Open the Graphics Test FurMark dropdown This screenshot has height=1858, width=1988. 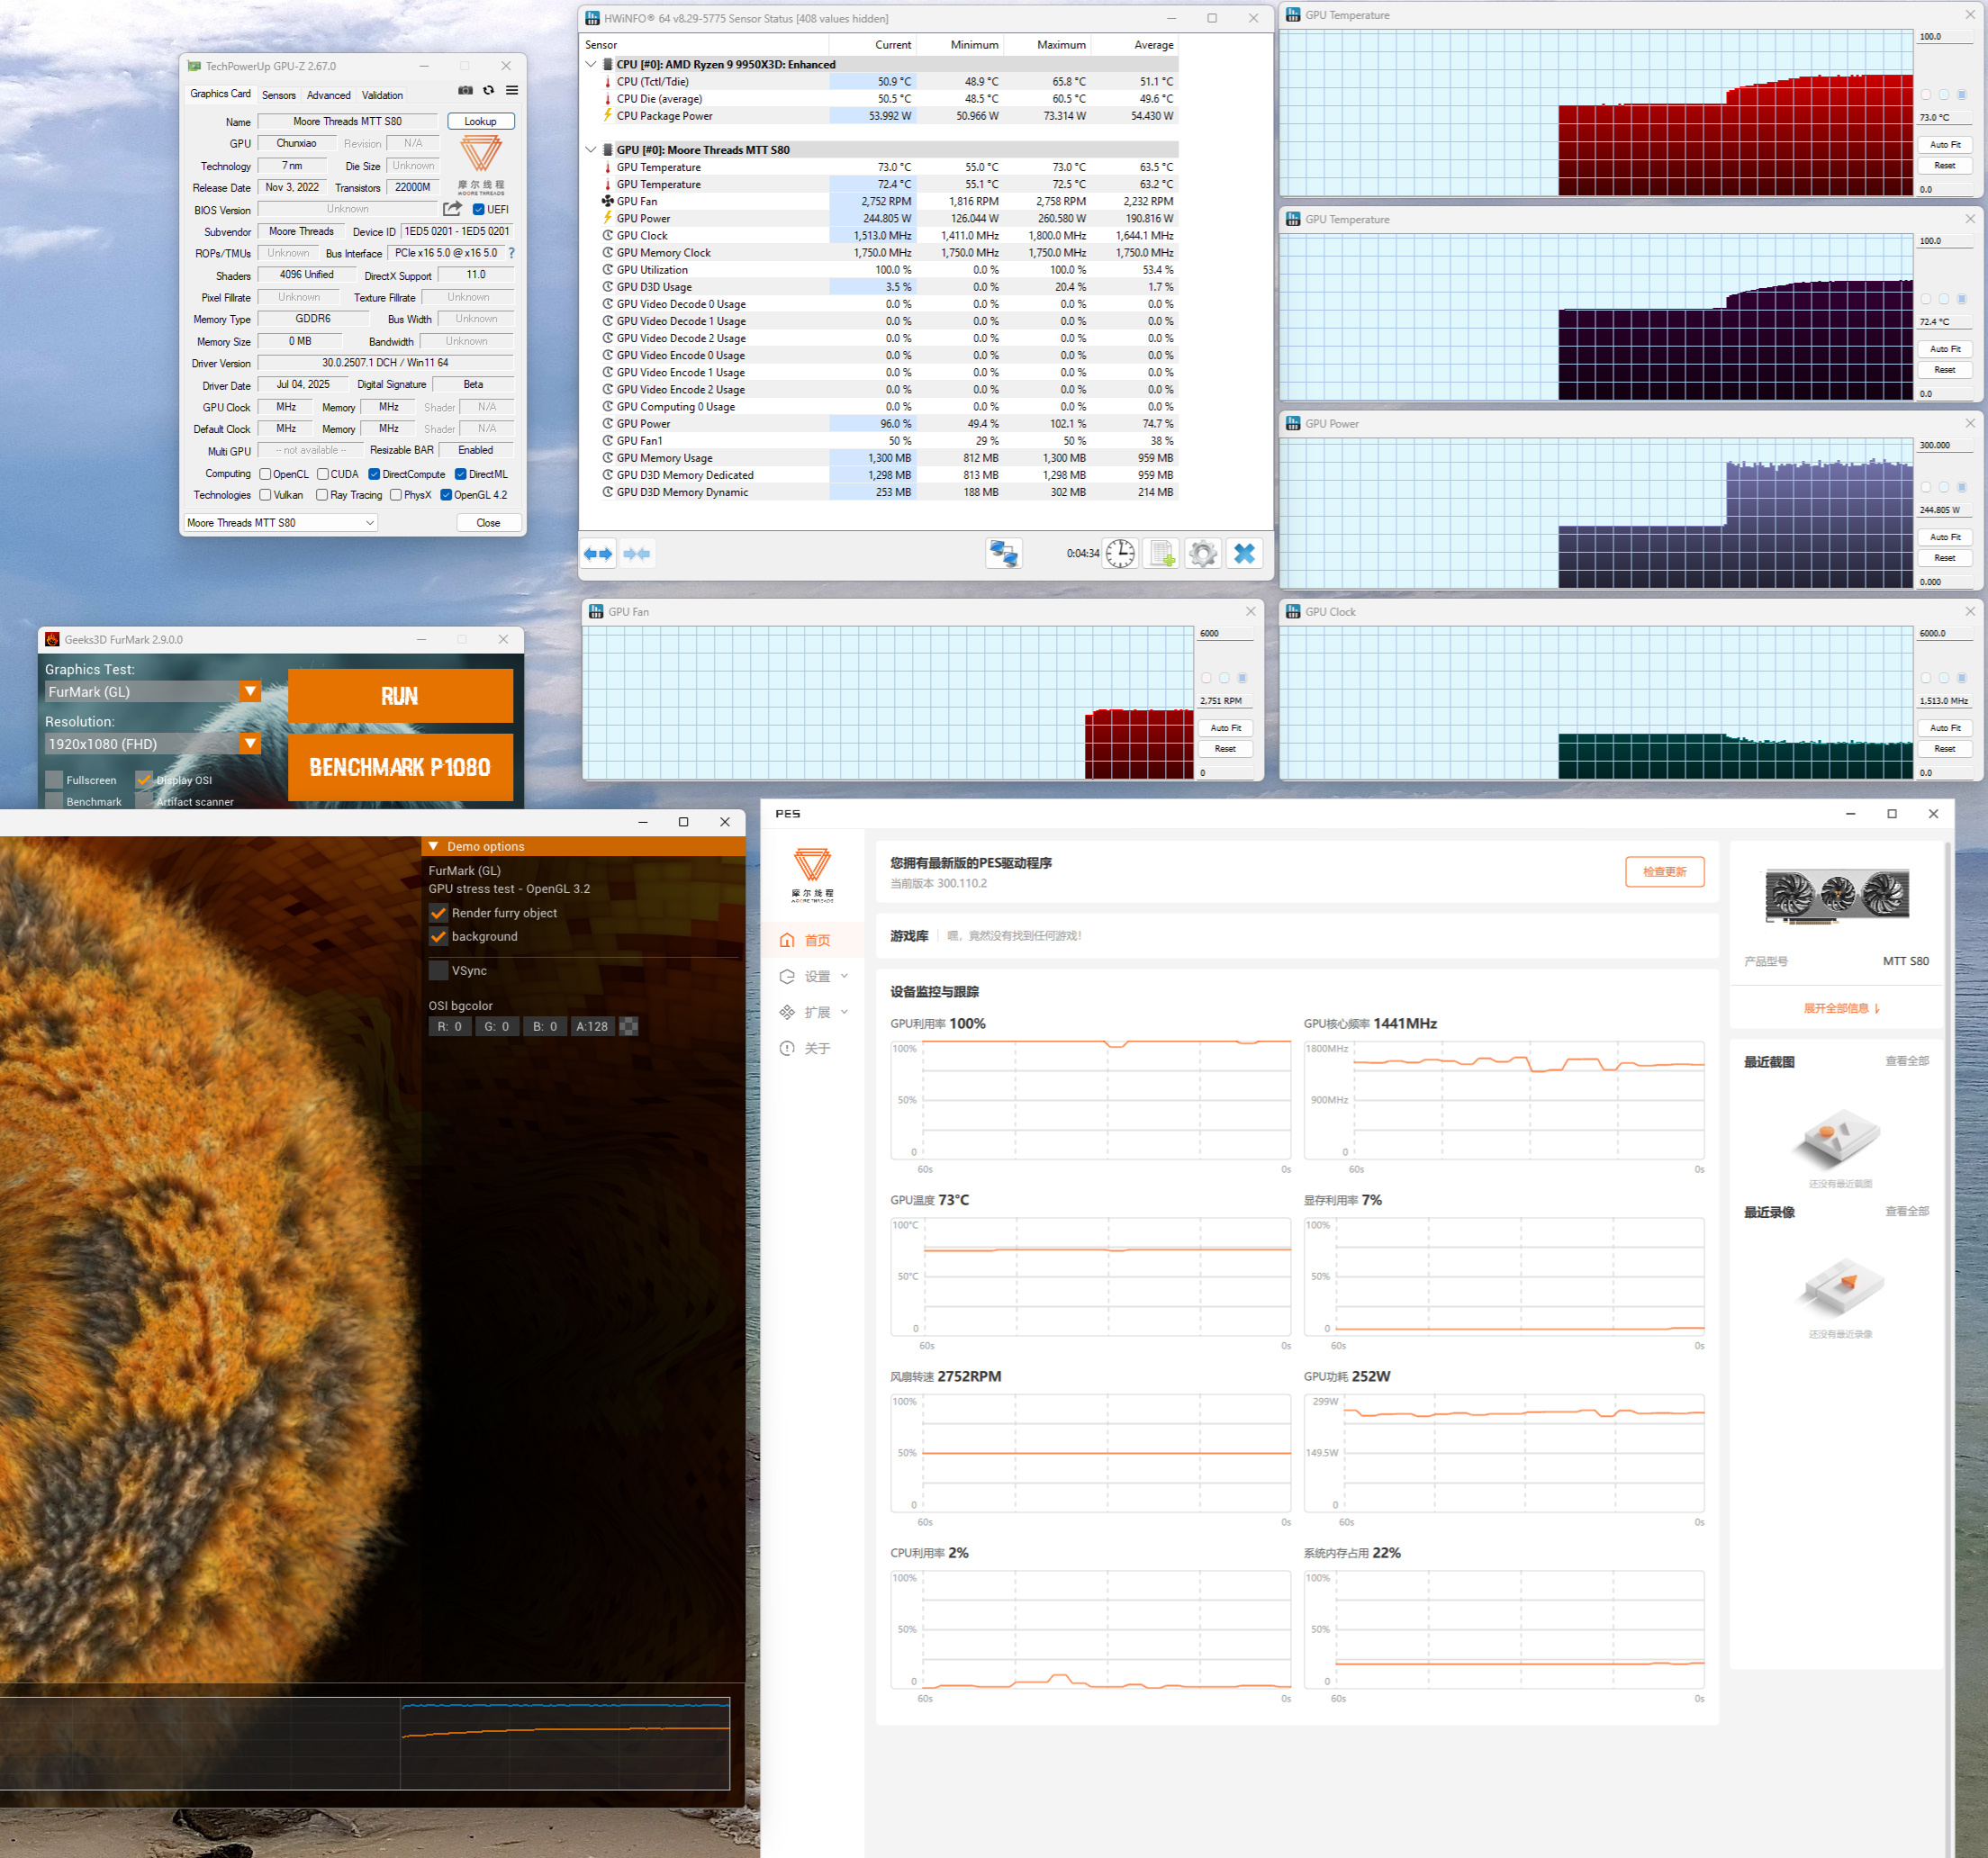point(250,691)
